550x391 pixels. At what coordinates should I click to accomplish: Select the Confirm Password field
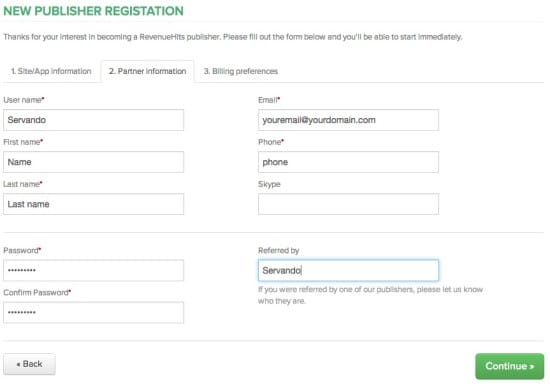point(93,312)
